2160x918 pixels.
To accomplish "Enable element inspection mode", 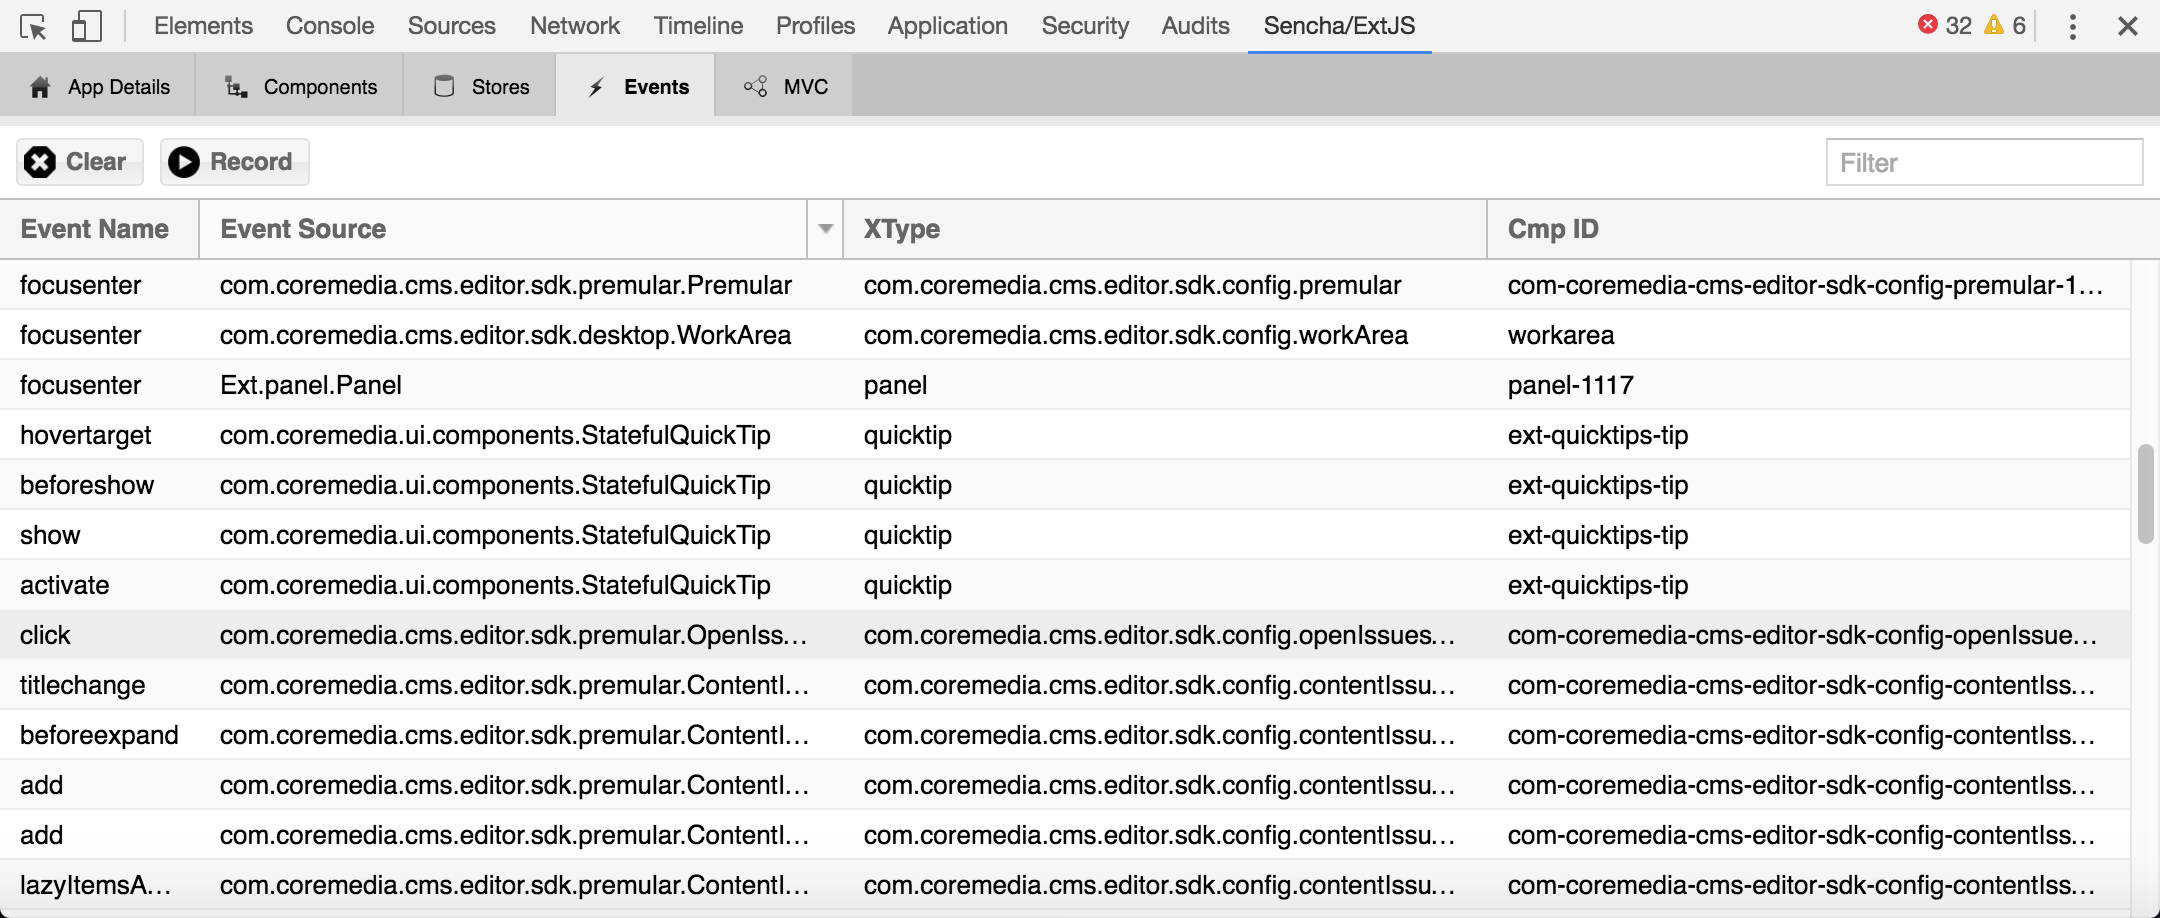I will 35,26.
